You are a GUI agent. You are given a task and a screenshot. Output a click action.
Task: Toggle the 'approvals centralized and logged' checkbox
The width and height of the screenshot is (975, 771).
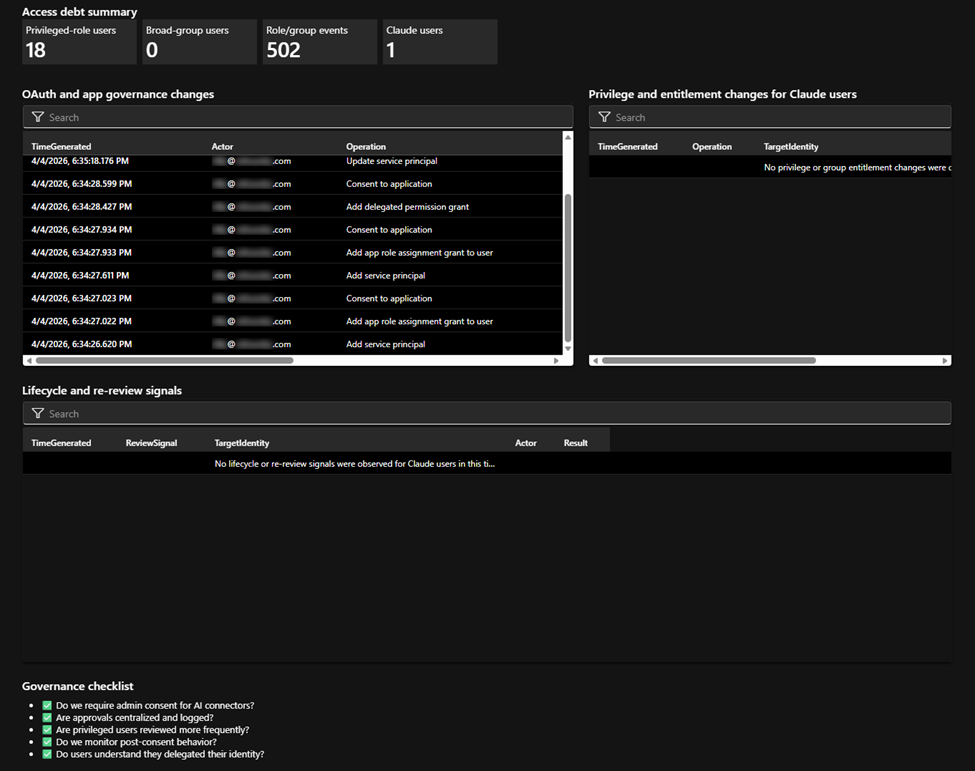pyautogui.click(x=47, y=718)
